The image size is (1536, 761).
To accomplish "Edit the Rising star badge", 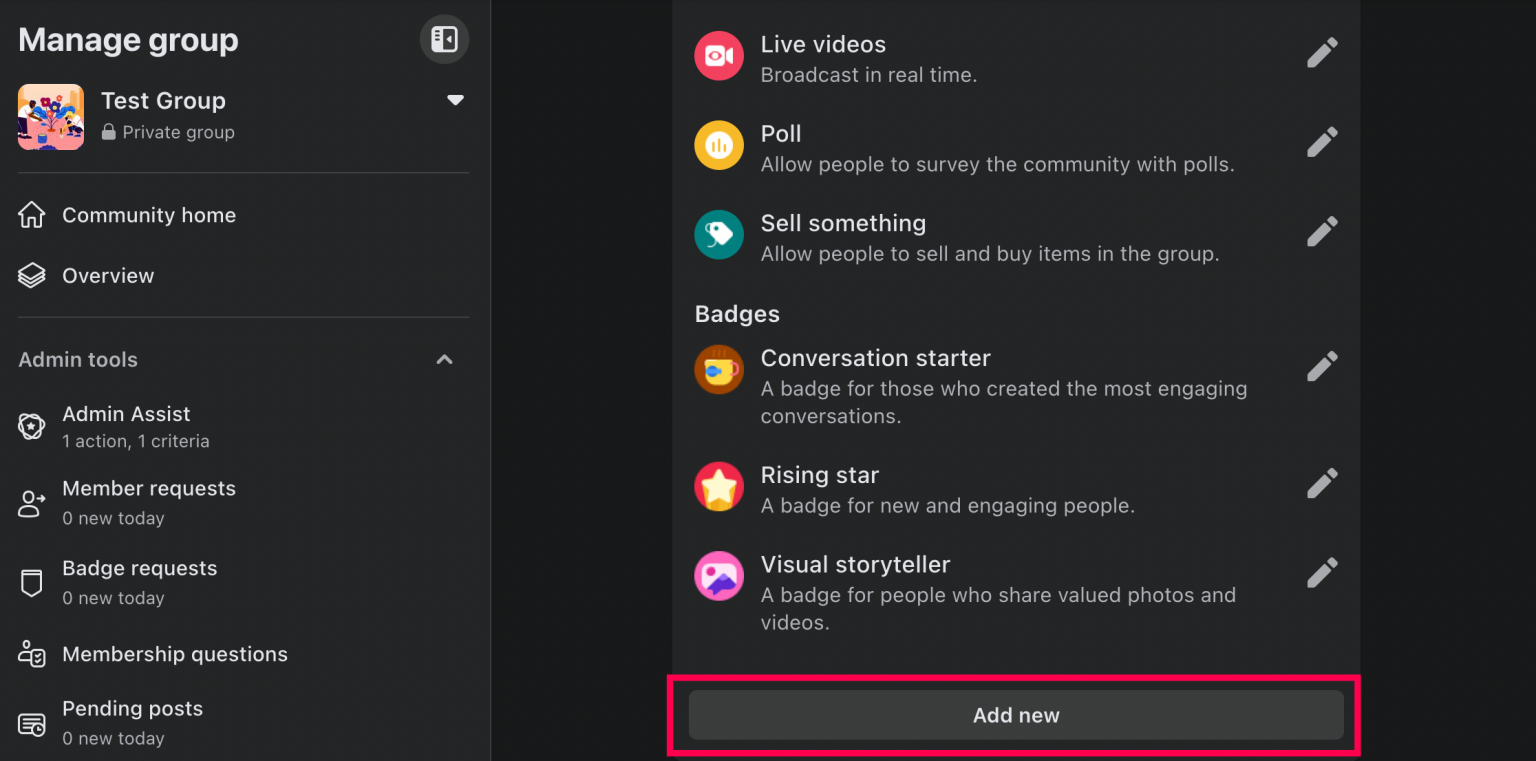I will [1321, 482].
